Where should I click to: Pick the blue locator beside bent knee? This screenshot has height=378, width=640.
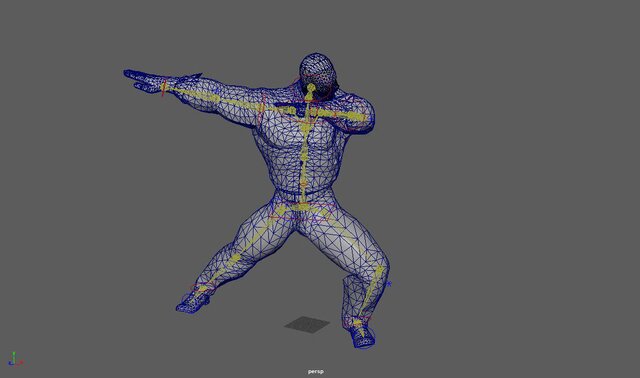(x=389, y=284)
